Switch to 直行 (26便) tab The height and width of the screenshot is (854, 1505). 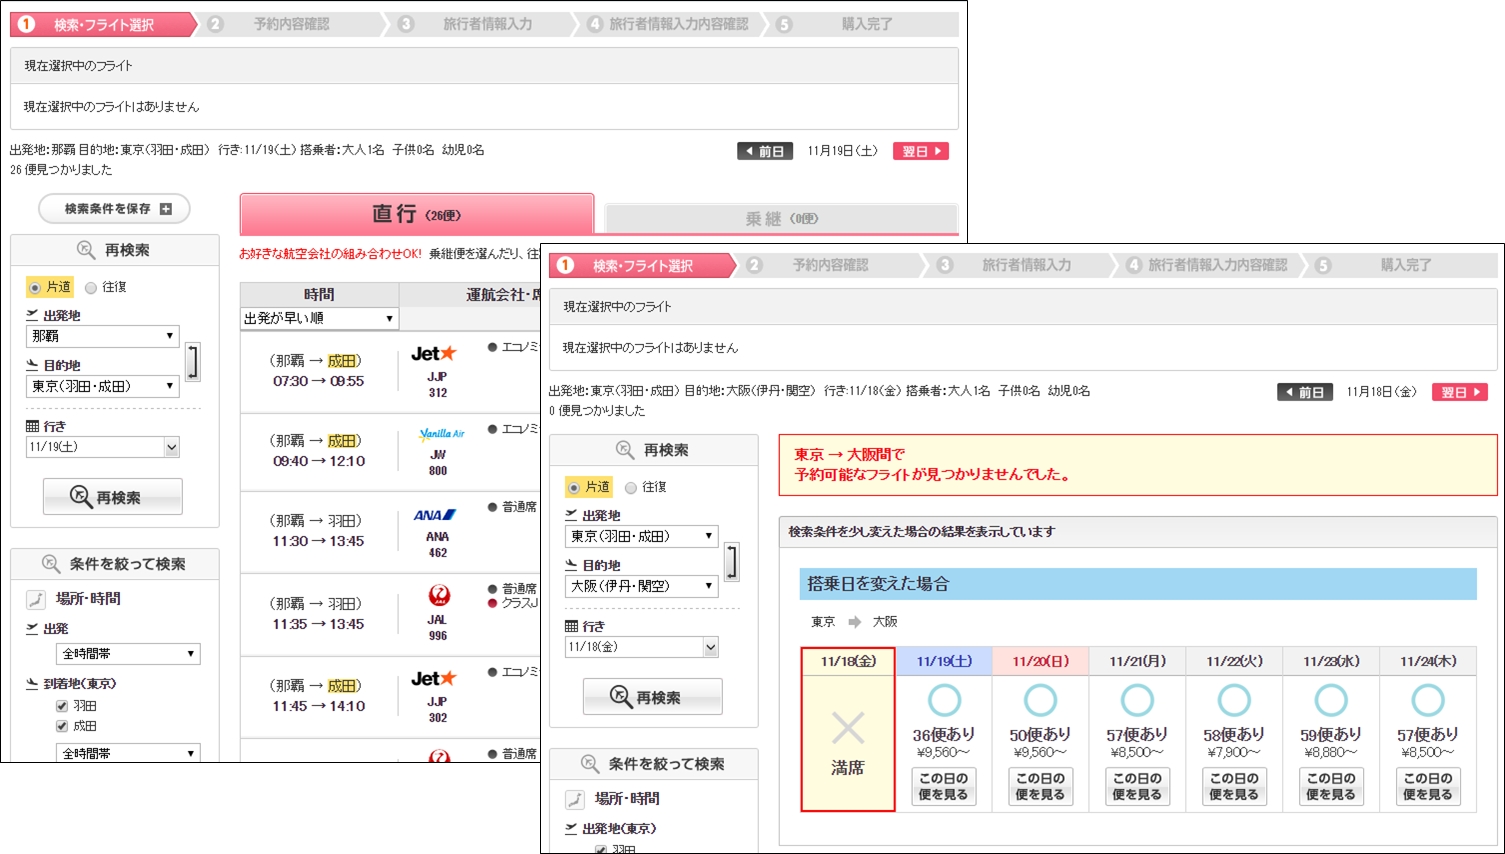coord(417,214)
